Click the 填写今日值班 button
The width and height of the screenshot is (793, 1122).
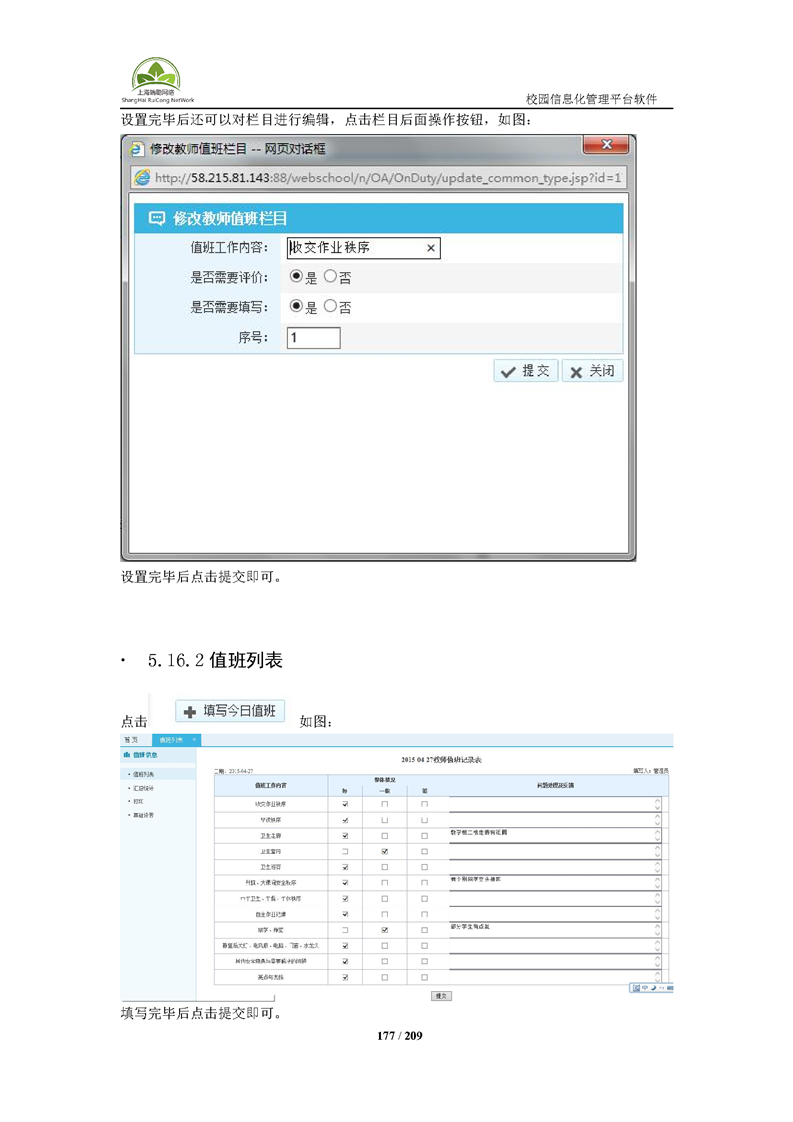click(x=230, y=711)
